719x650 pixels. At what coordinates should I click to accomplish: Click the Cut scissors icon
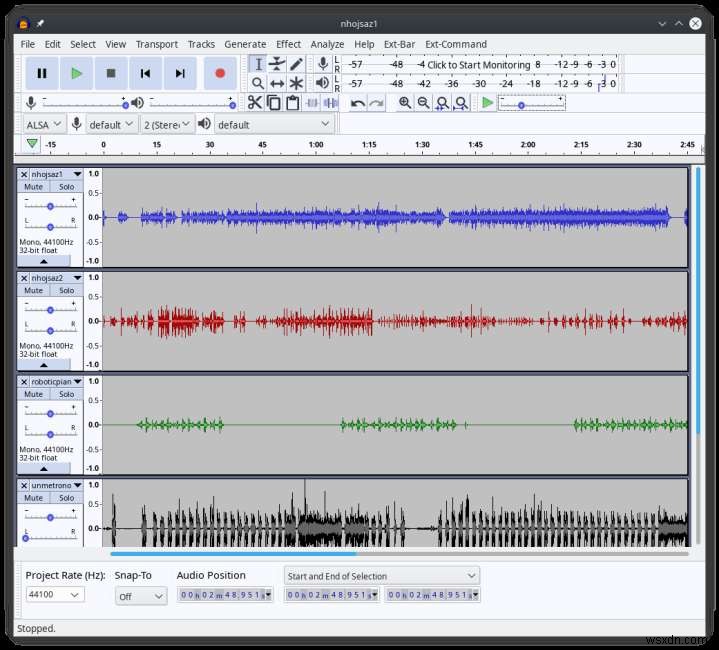(255, 103)
